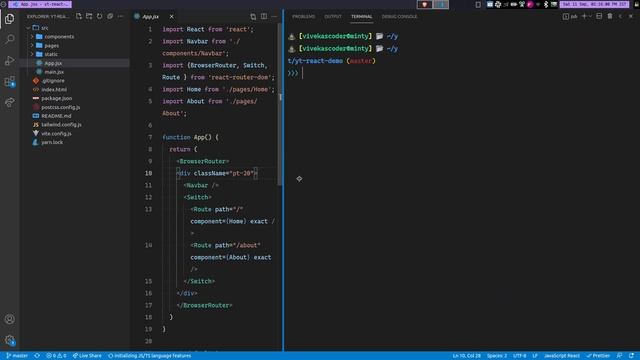640x360 pixels.
Task: Collapse all folders in Explorer
Action: (x=110, y=16)
